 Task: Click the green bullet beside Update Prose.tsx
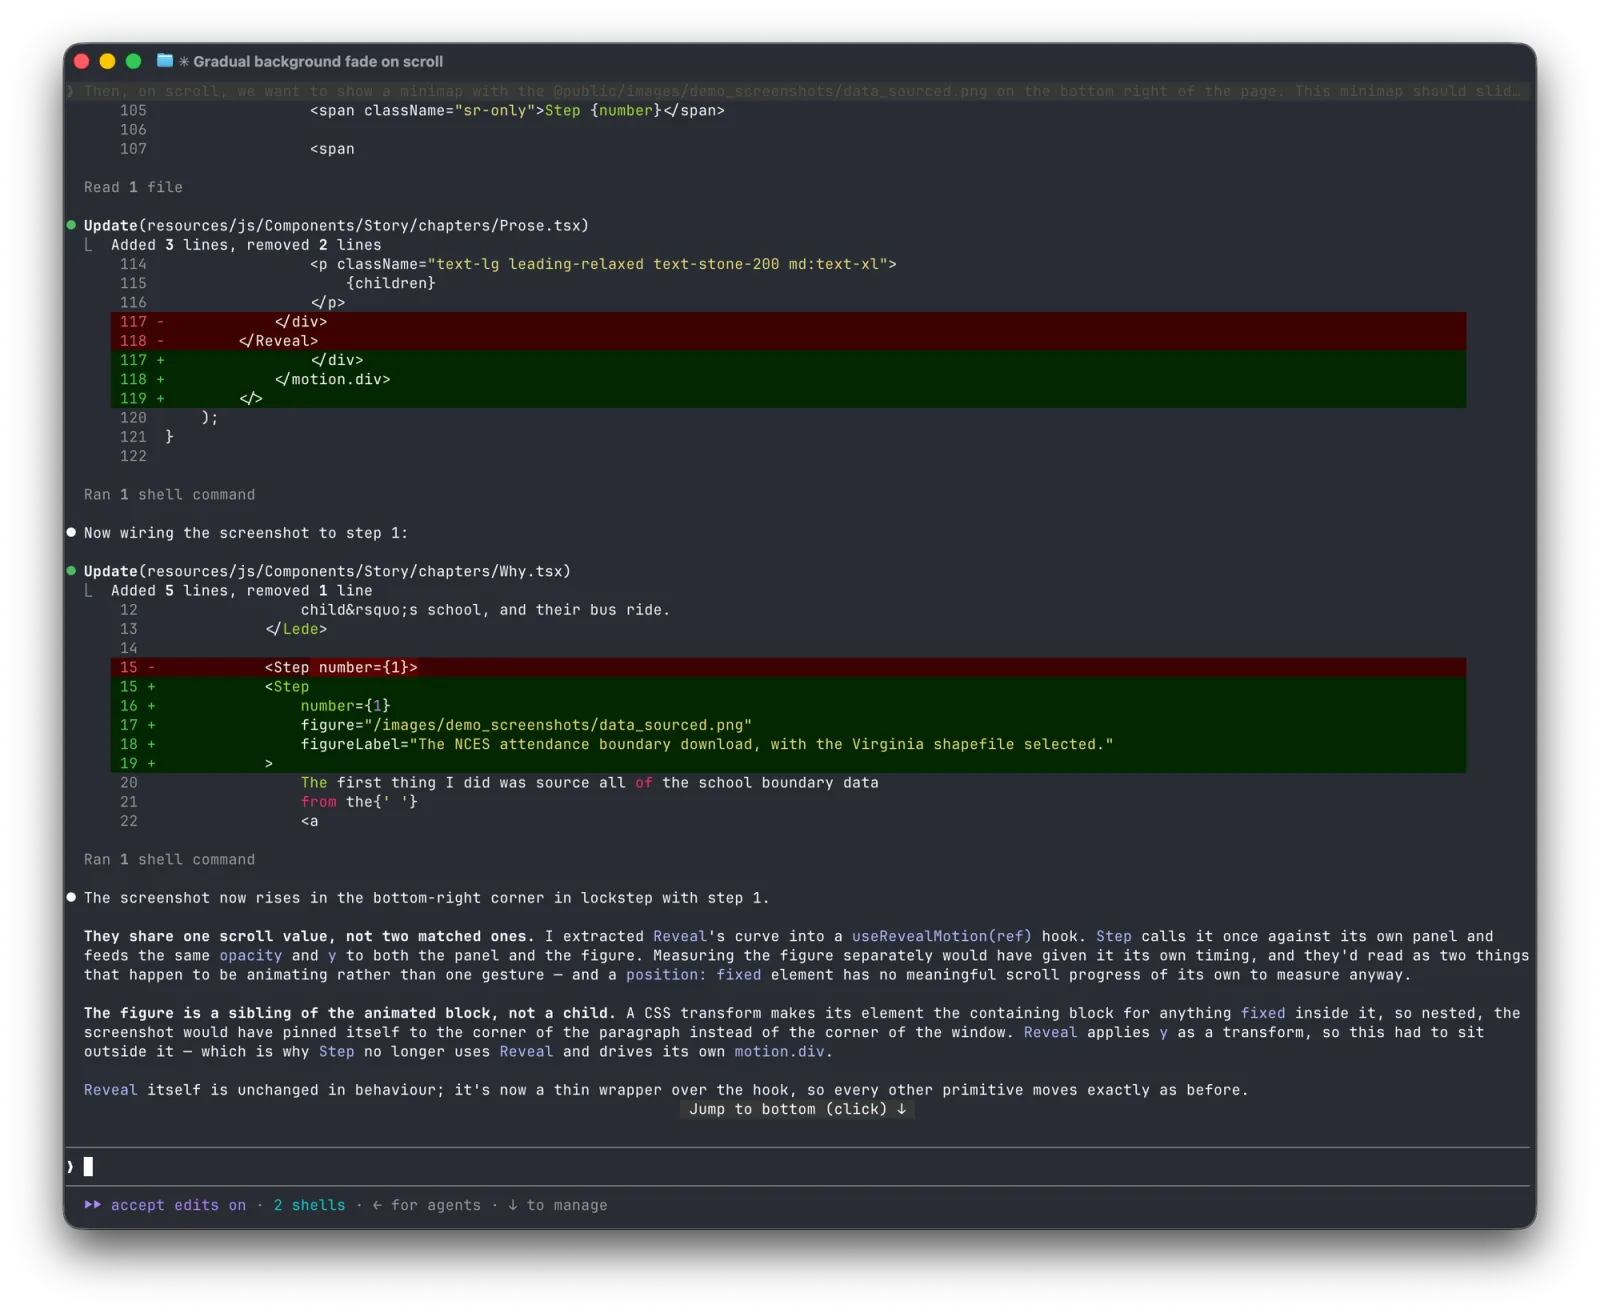tap(71, 225)
